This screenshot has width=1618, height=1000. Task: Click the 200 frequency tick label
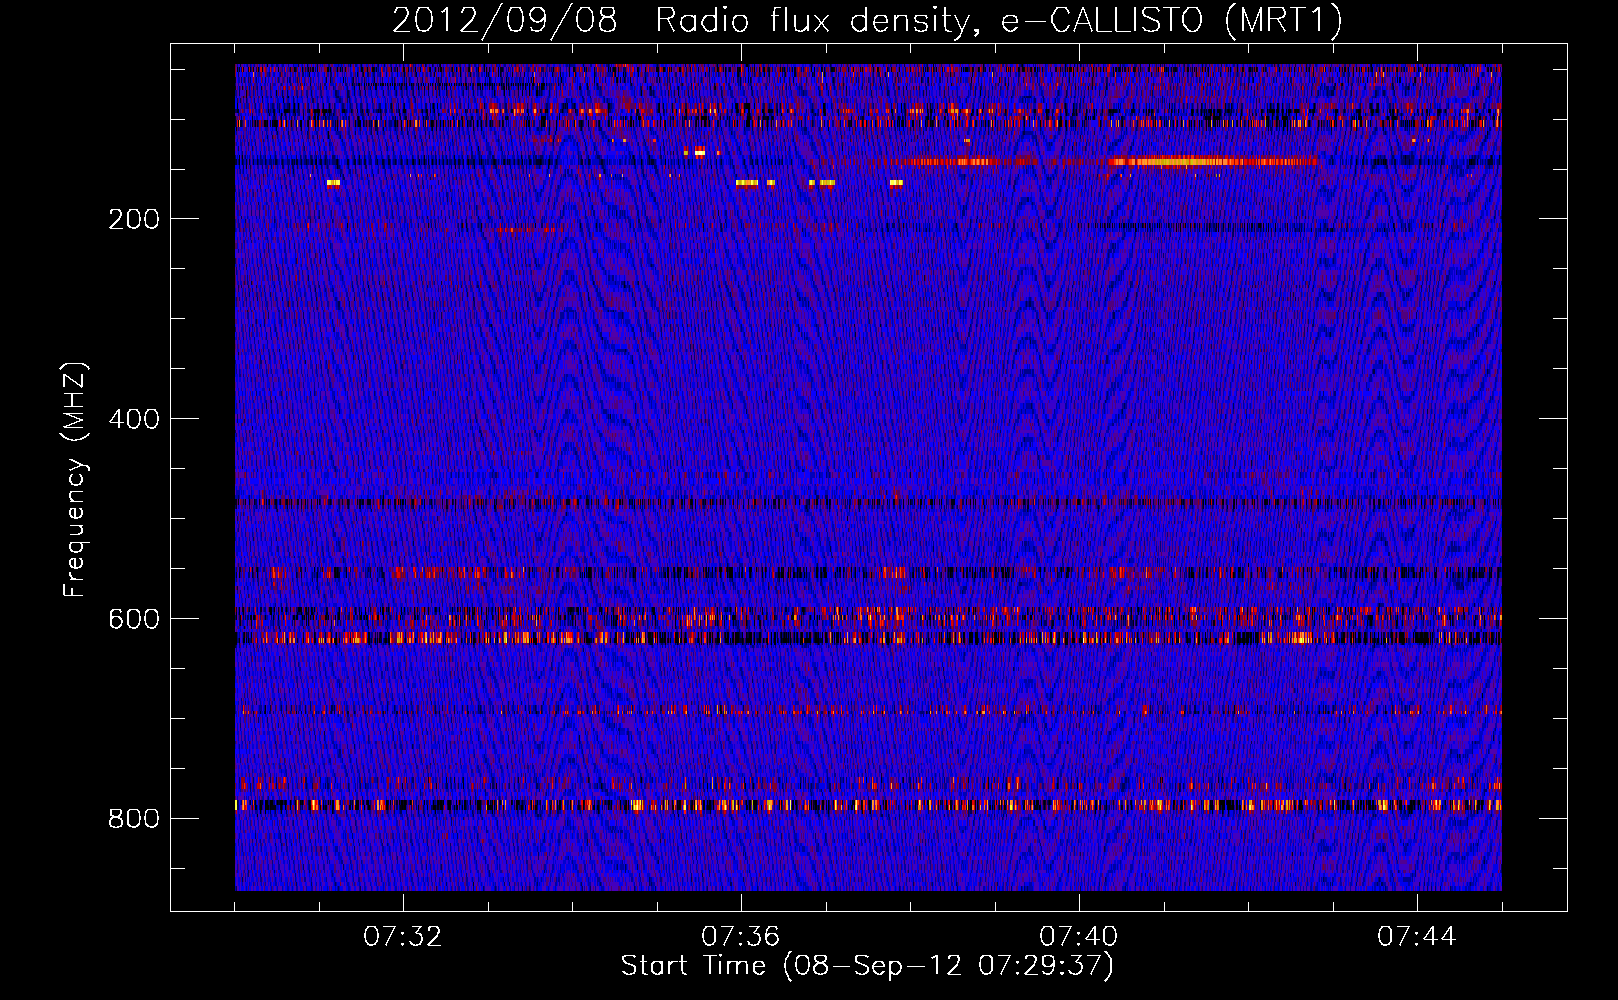pyautogui.click(x=134, y=219)
